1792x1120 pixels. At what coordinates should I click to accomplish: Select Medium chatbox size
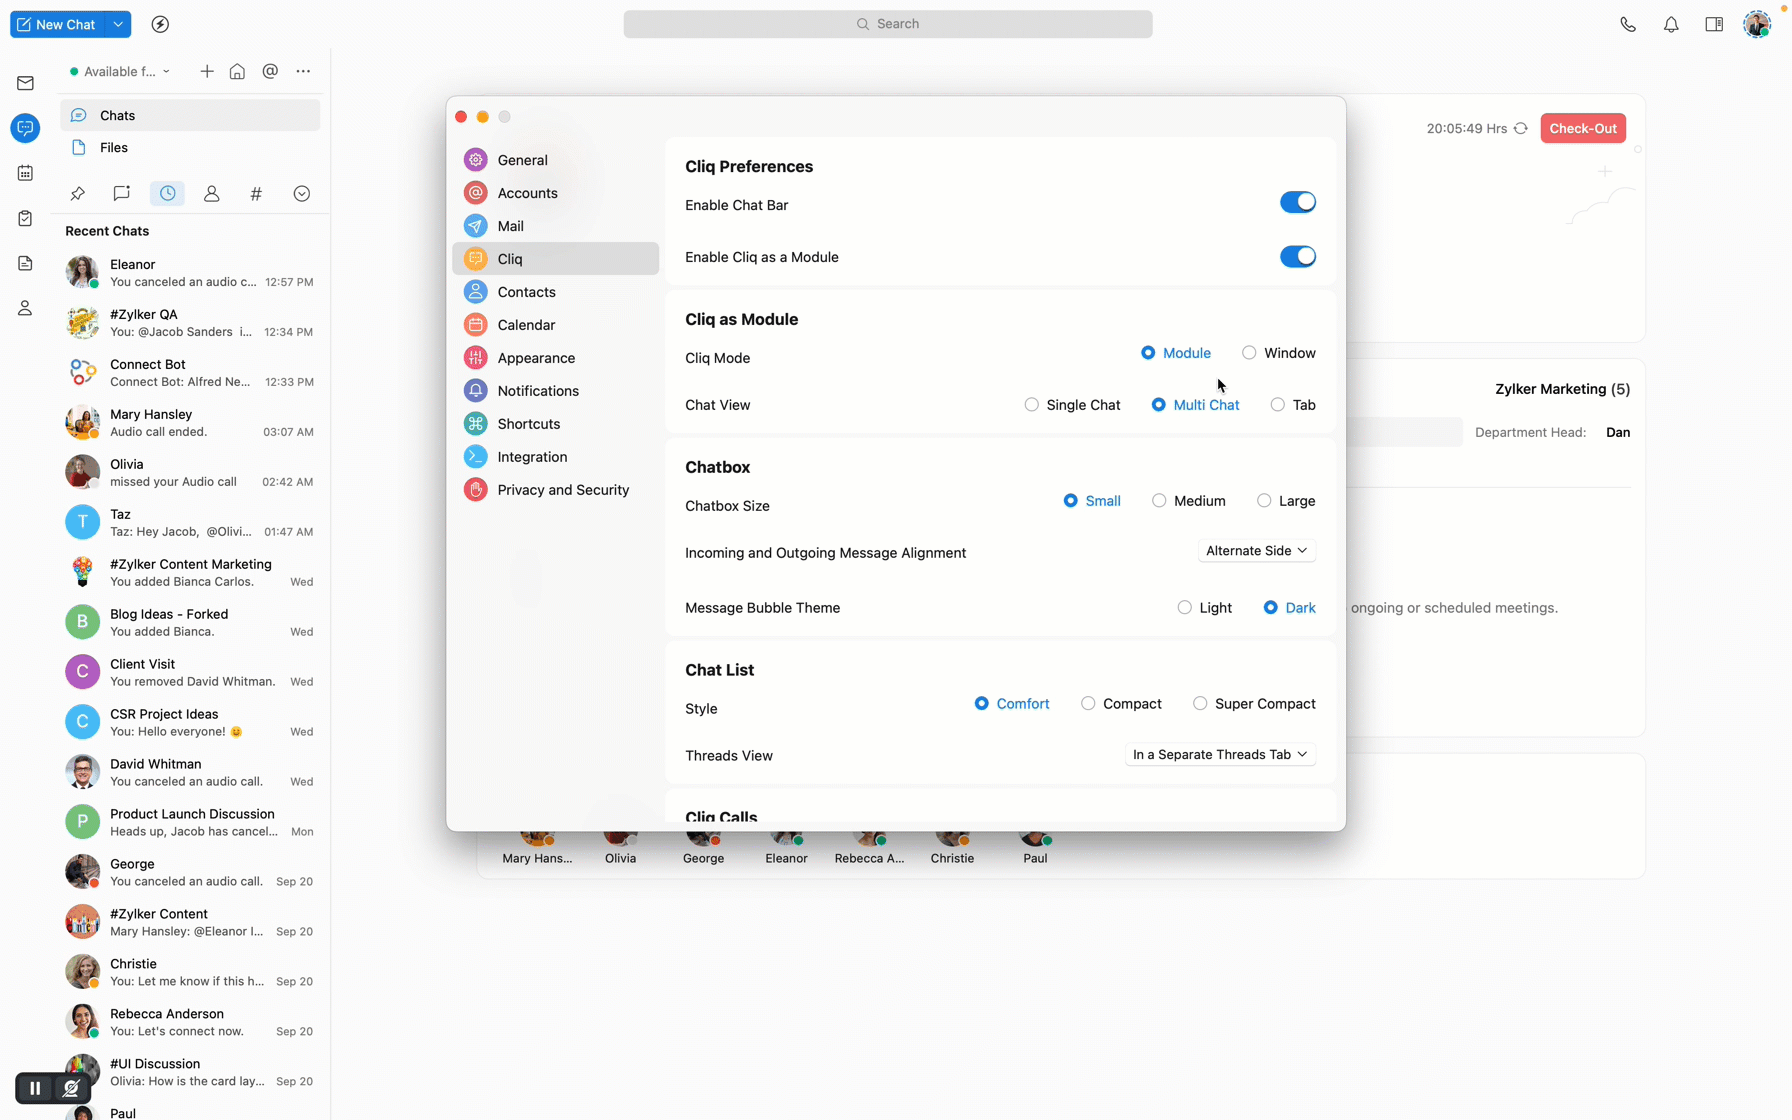point(1188,501)
